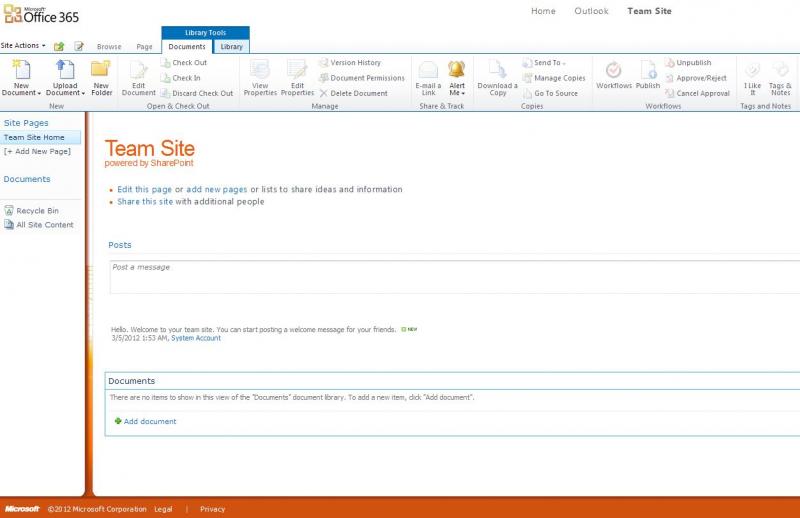Image resolution: width=800 pixels, height=518 pixels.
Task: Open the Privacy link in the footer
Action: pos(212,509)
